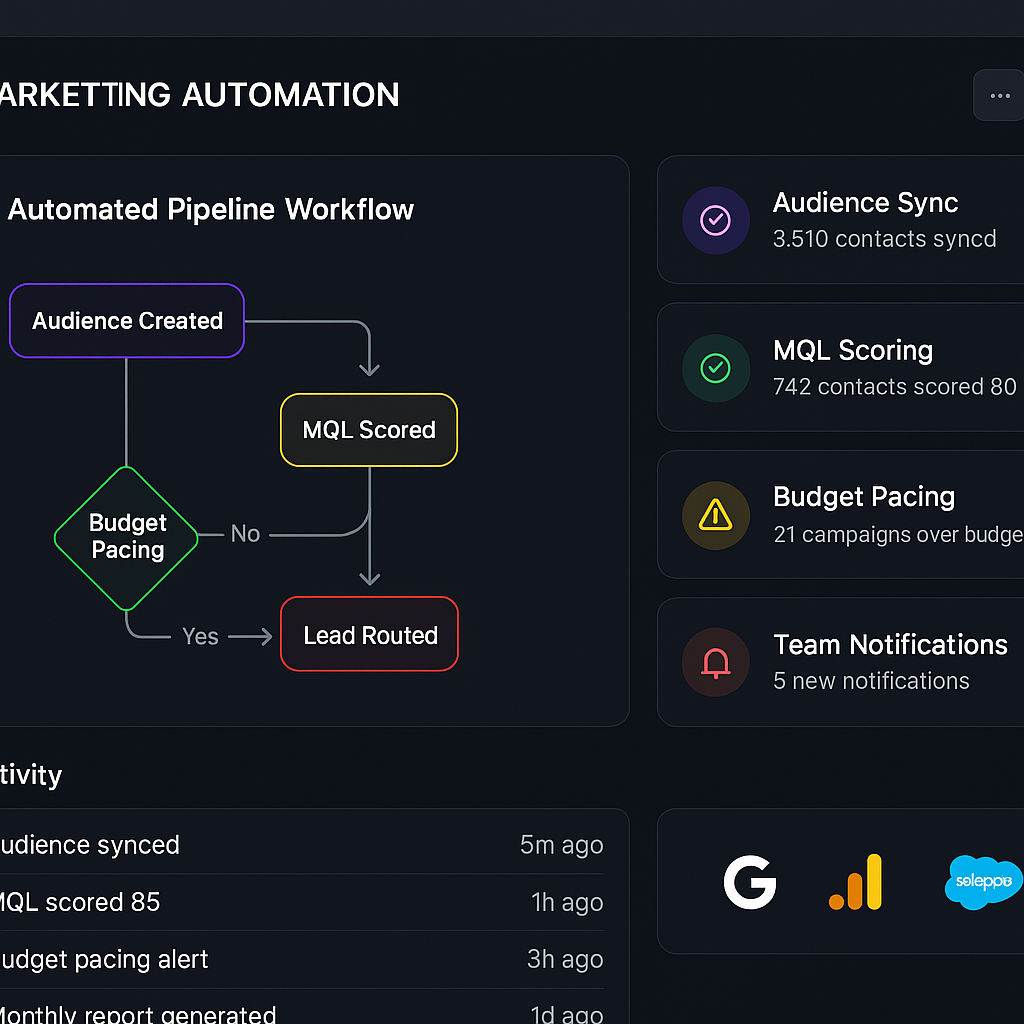Select the Lead Routed workflow node
1024x1024 pixels.
point(369,635)
